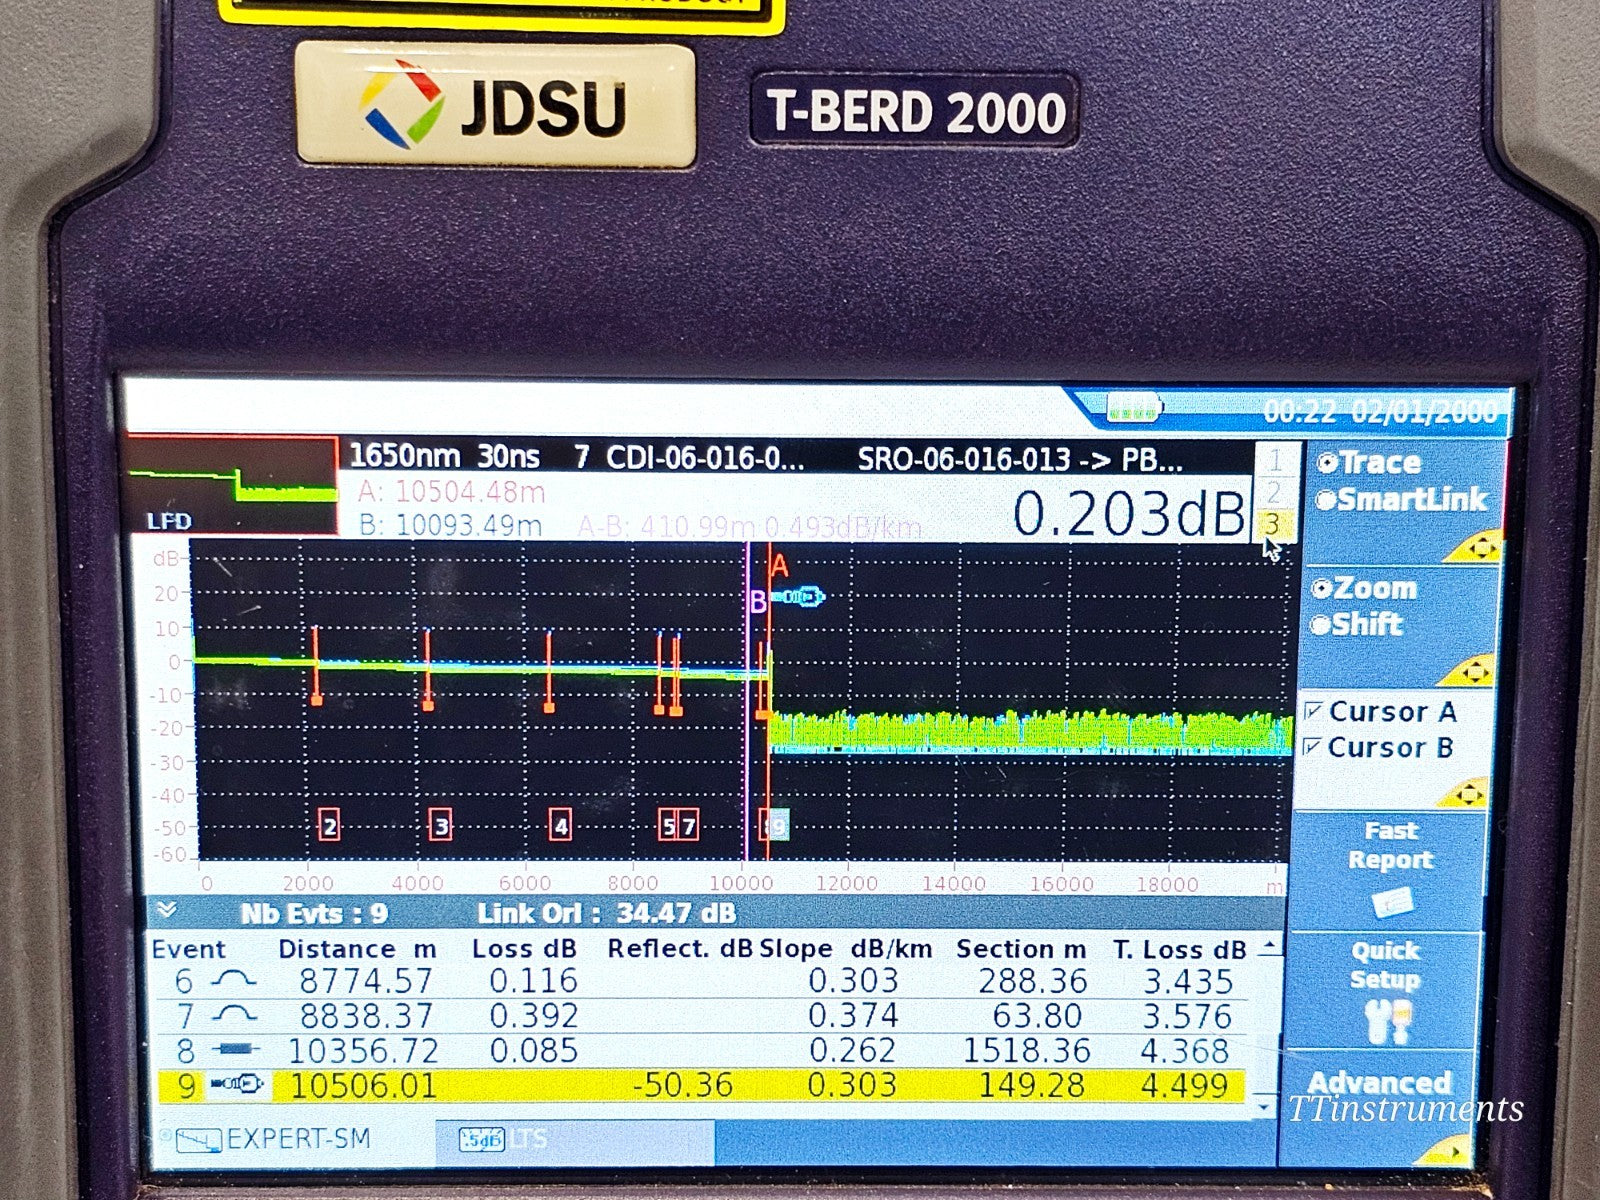The height and width of the screenshot is (1200, 1600).
Task: Switch to the LTS tab
Action: (530, 1137)
